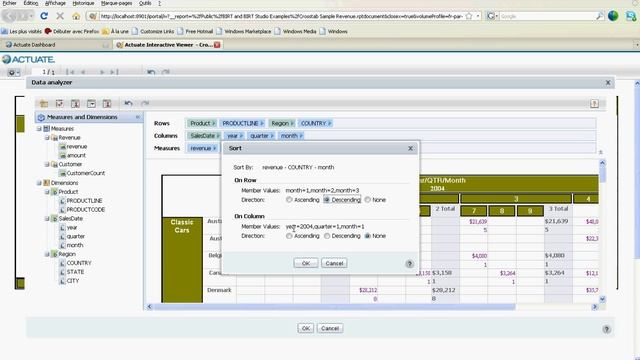Click the stop loading X icon
This screenshot has width=640, height=360.
tap(60, 16)
